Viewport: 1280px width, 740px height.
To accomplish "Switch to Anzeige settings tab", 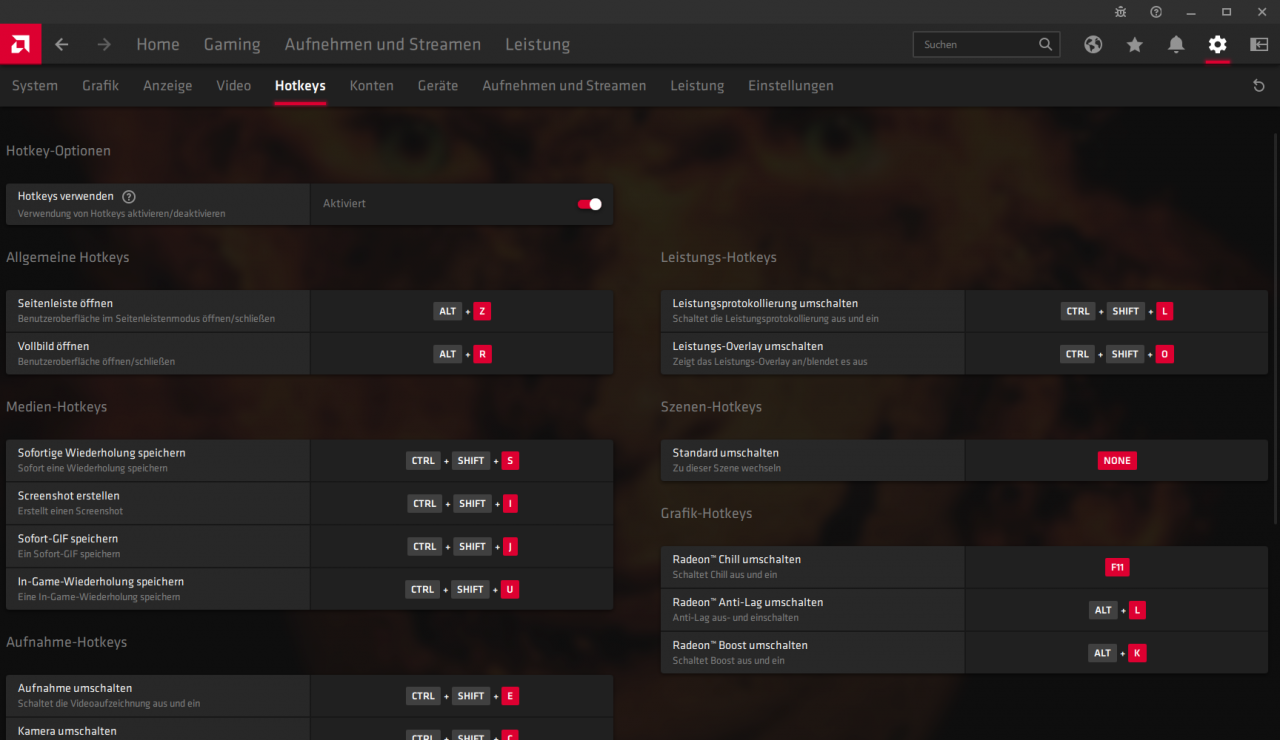I will [x=167, y=86].
